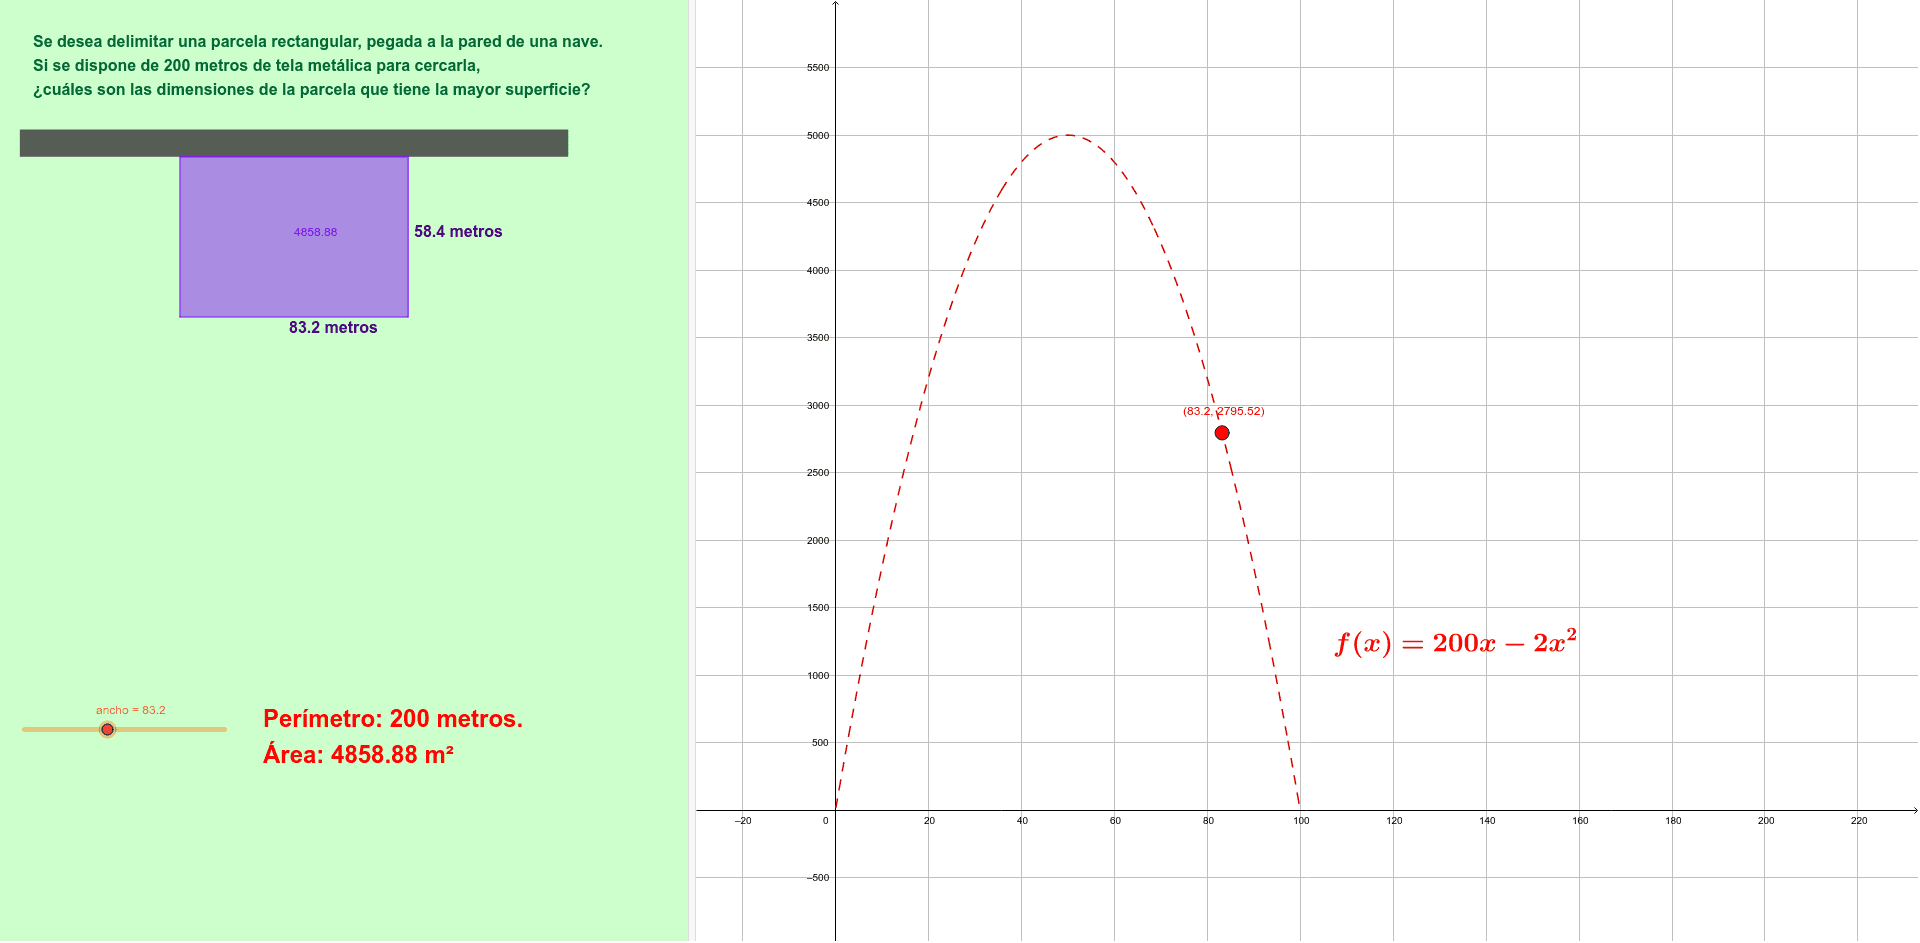Click the red point on the parabola
Screen dimensions: 1920x943
[1222, 433]
